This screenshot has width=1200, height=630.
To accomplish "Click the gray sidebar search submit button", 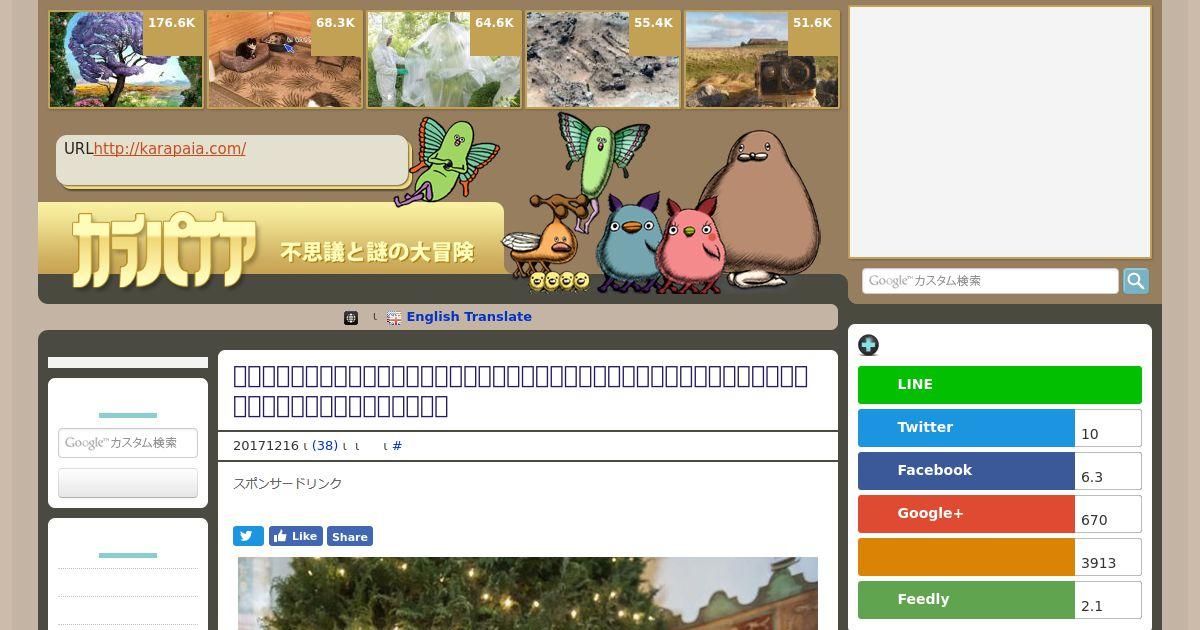I will tap(128, 483).
